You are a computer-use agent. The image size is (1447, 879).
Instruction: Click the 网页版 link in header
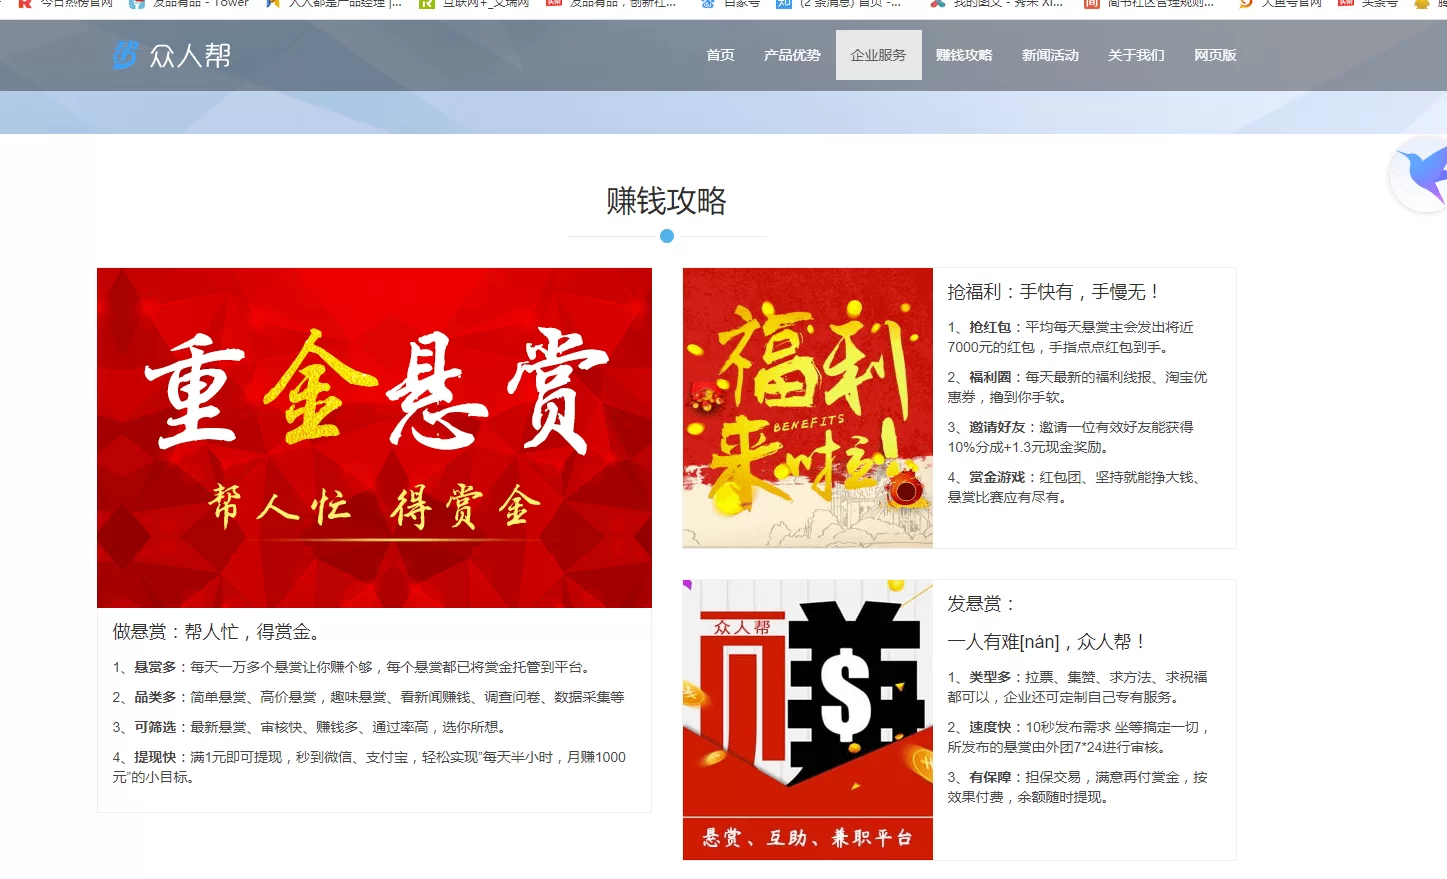pos(1215,55)
